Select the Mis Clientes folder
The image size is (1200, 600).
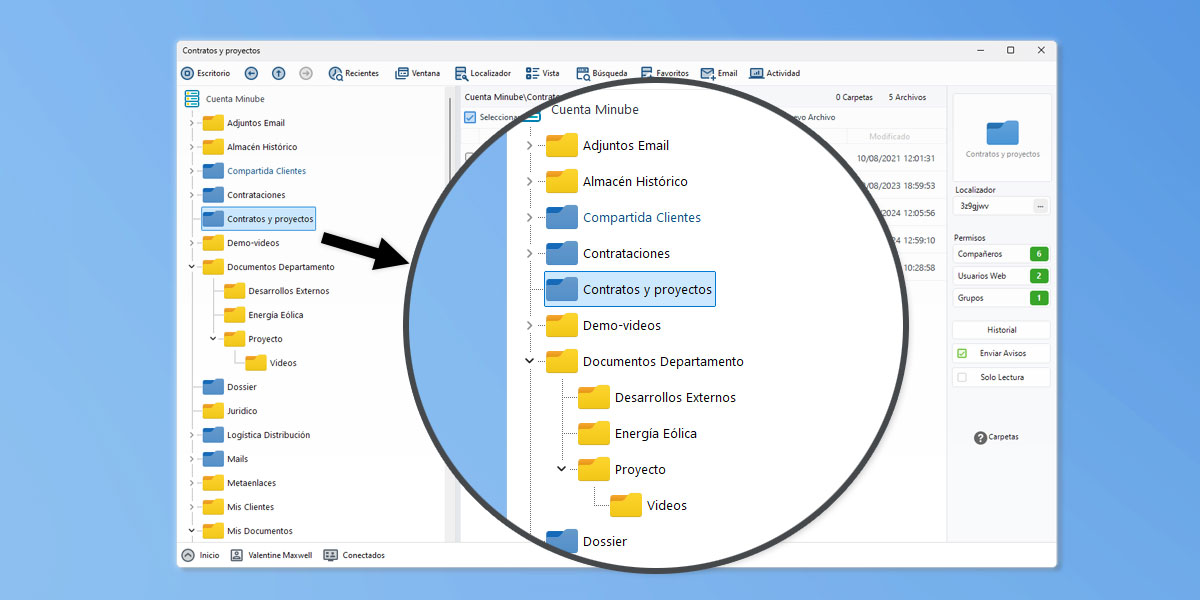pyautogui.click(x=238, y=507)
